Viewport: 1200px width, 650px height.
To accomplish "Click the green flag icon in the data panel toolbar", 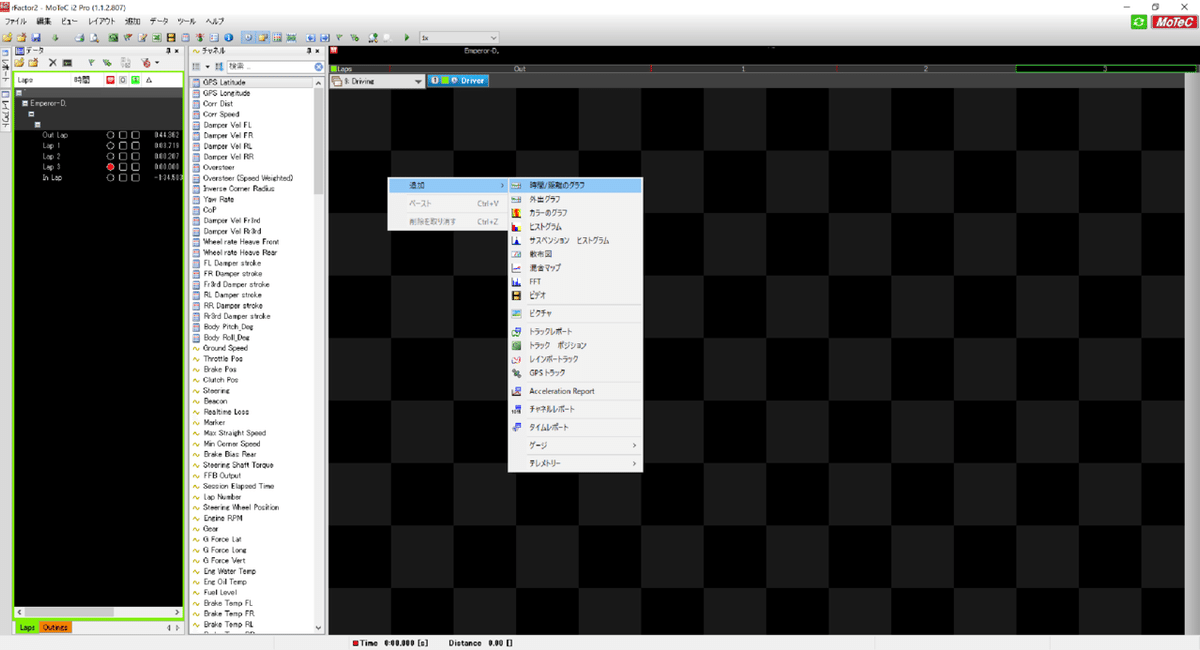I will pos(91,62).
